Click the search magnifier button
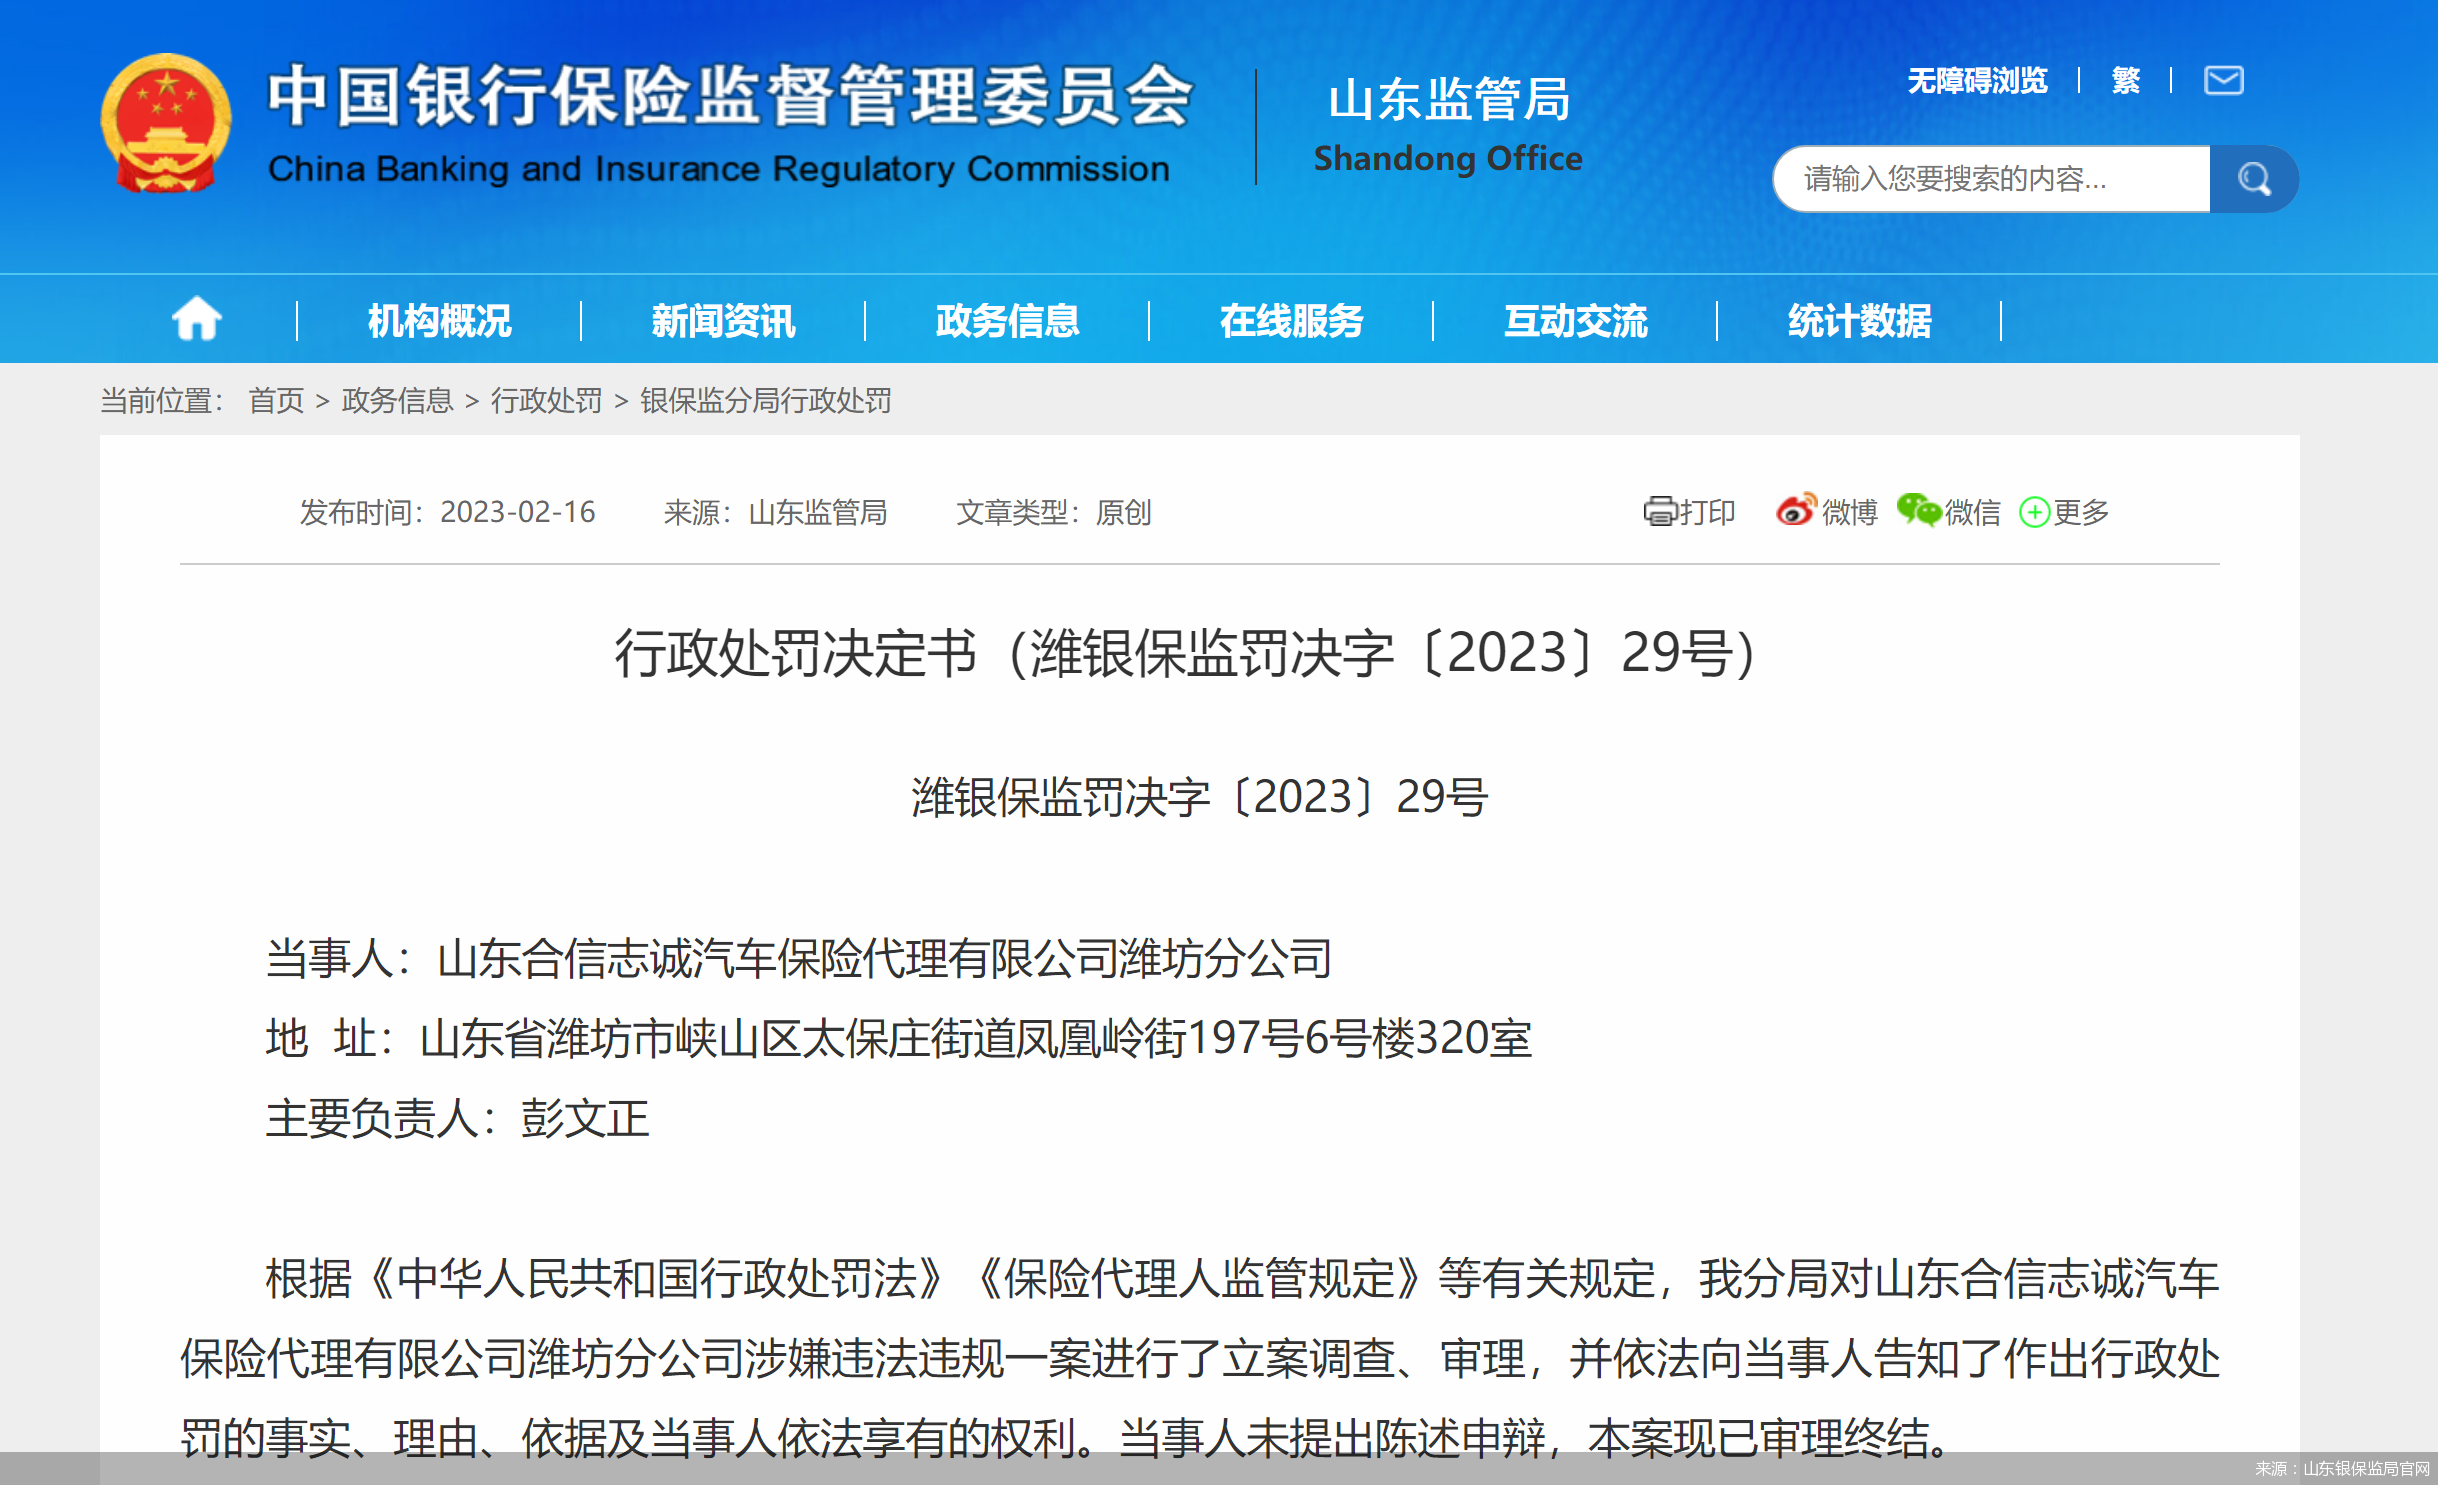This screenshot has height=1485, width=2438. [2253, 179]
